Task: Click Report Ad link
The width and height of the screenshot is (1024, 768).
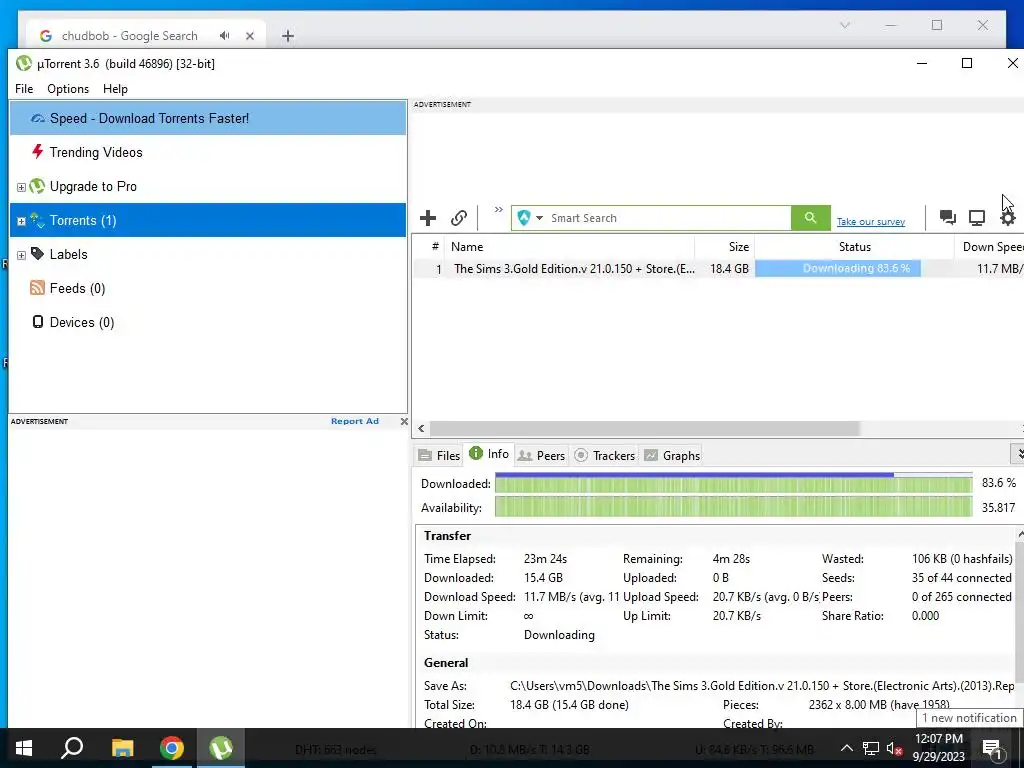Action: (x=355, y=421)
